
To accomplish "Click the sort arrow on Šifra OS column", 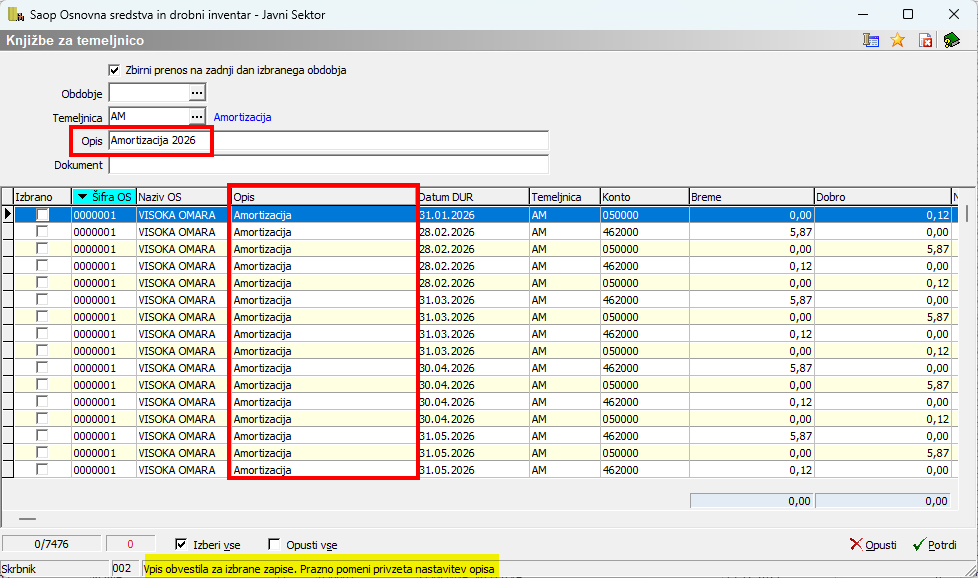I will (x=82, y=197).
